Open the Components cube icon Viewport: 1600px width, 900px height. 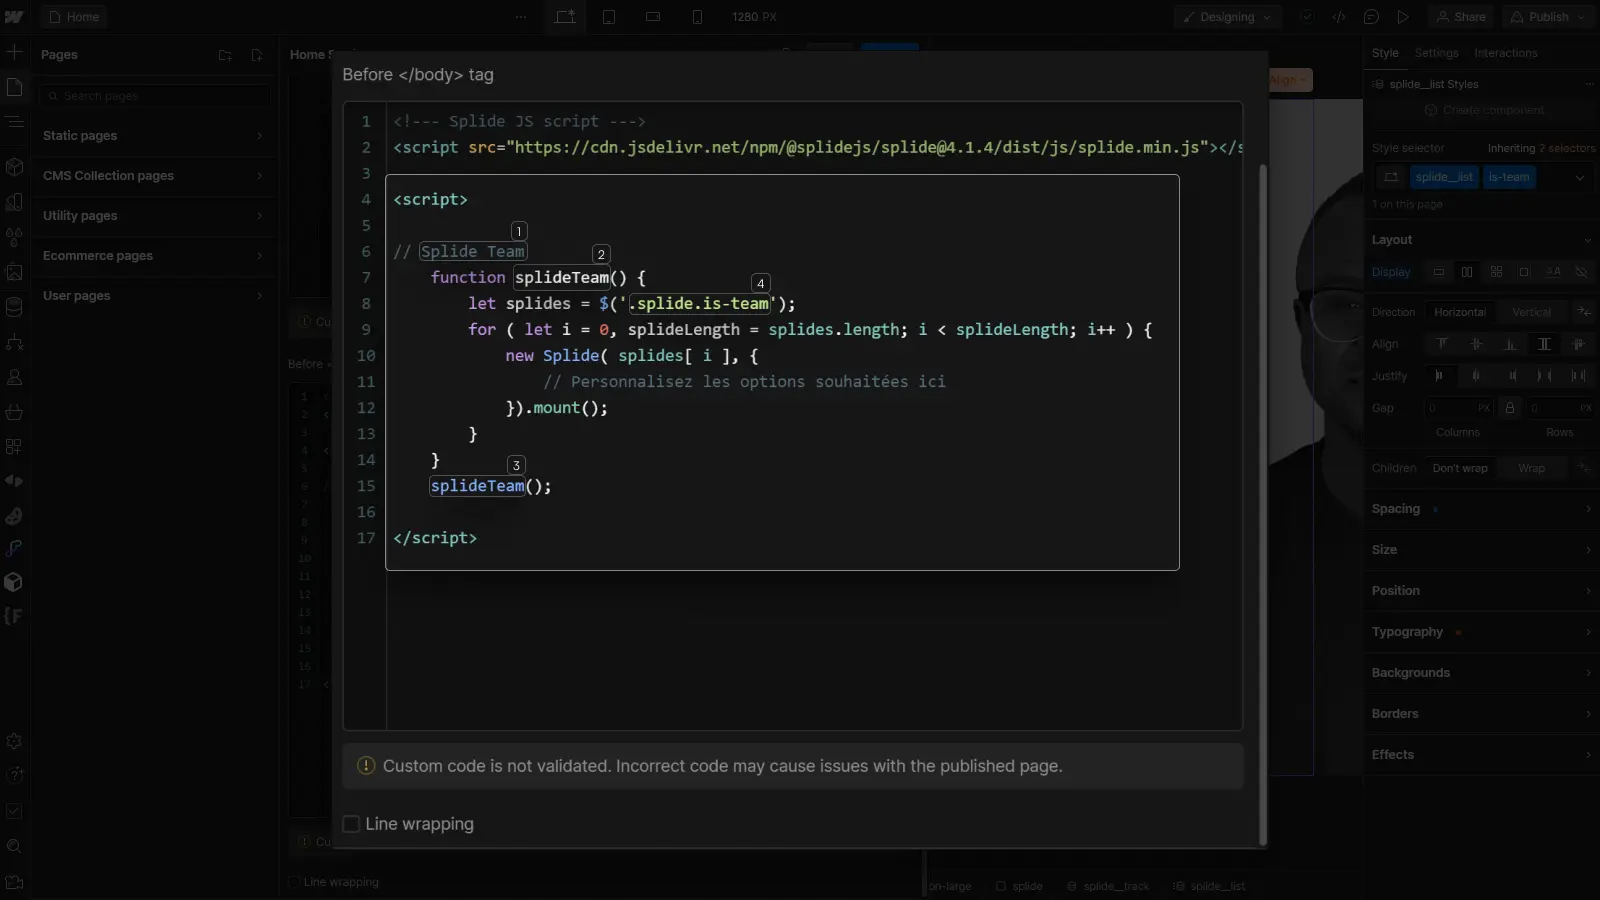point(14,167)
